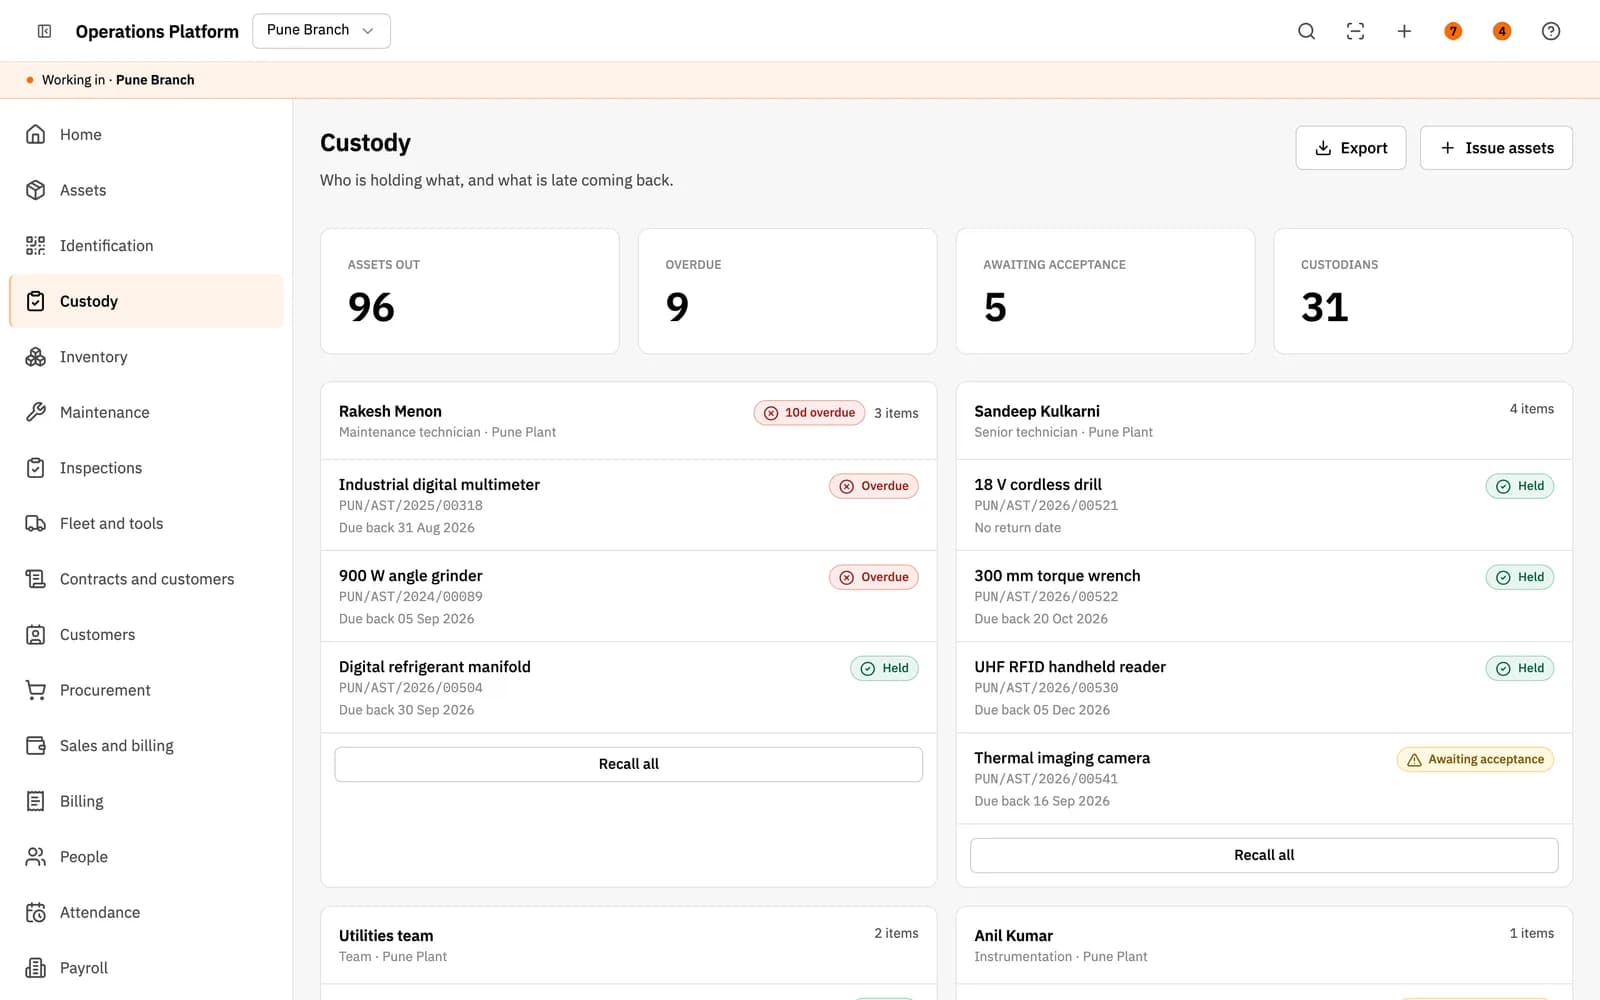Click the 10d overdue badge
The image size is (1600, 1000).
click(x=809, y=413)
